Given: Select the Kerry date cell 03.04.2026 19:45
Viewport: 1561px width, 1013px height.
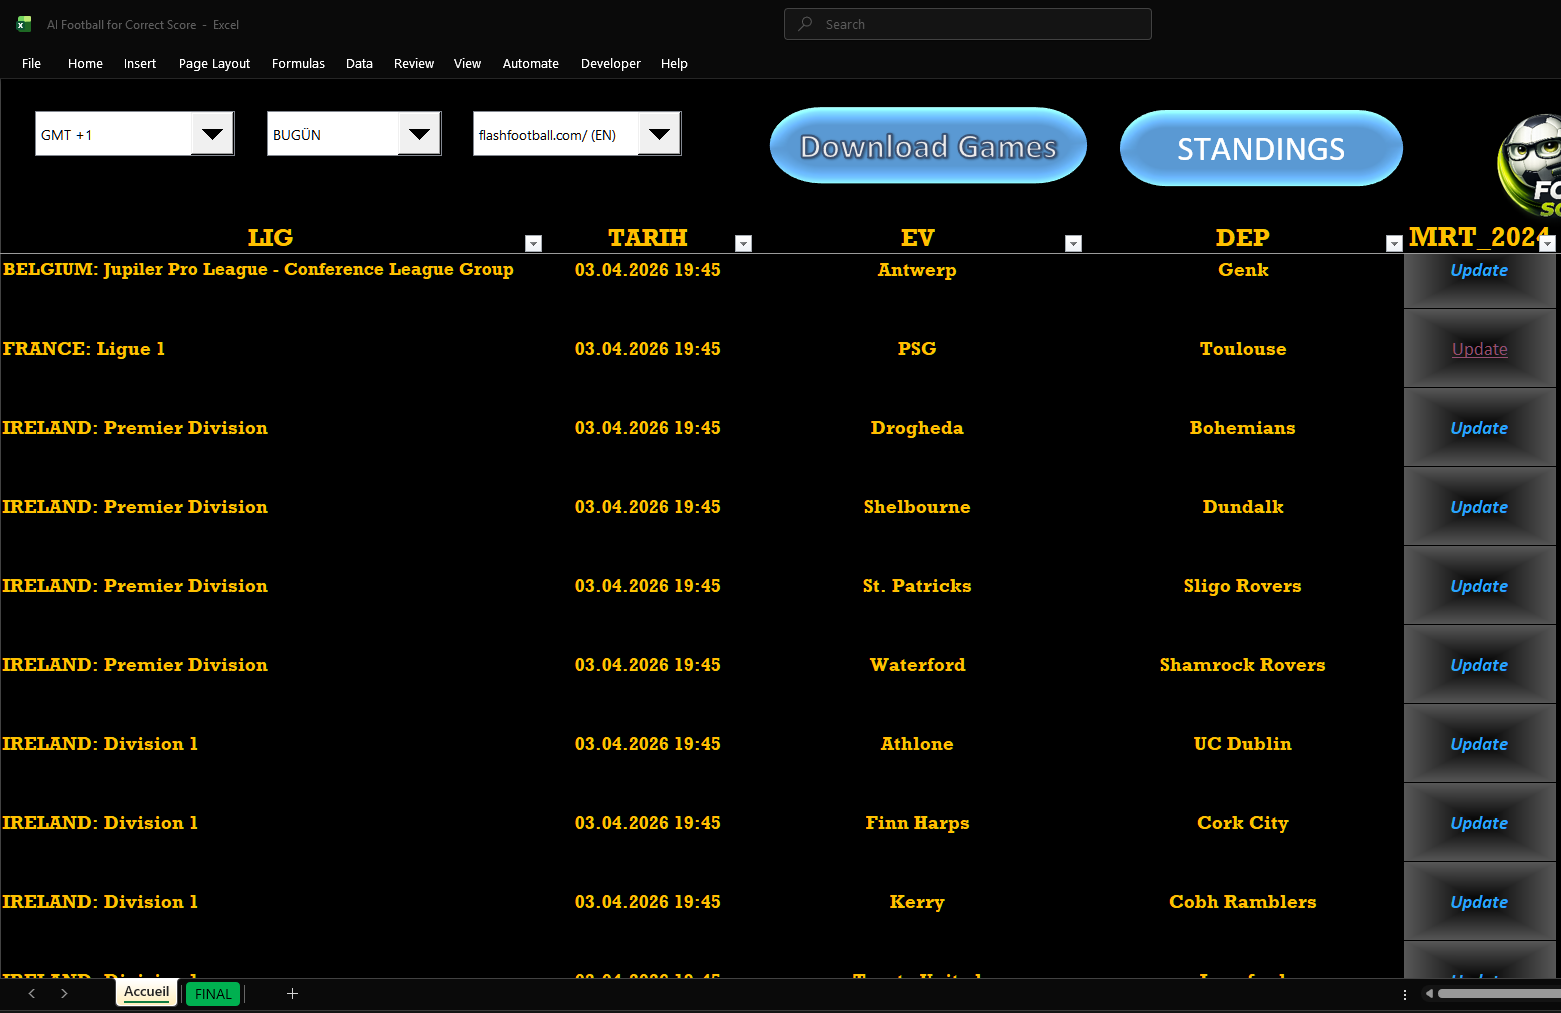Looking at the screenshot, I should click(x=648, y=902).
